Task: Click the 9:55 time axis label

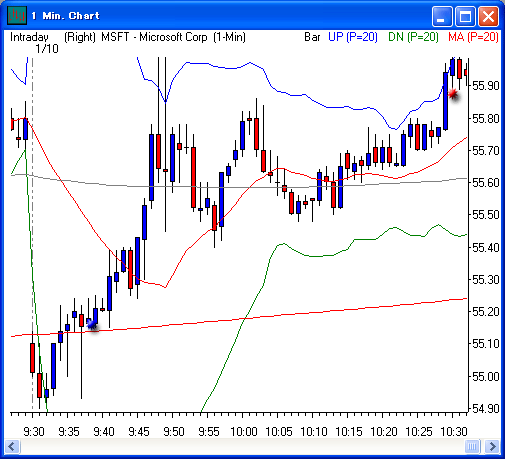Action: click(x=209, y=432)
